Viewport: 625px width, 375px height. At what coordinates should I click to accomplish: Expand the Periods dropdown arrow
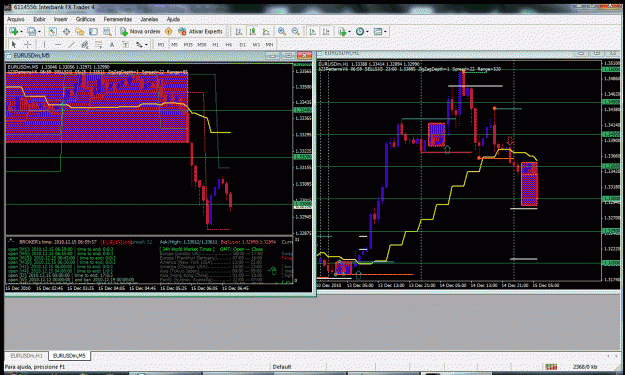point(367,32)
